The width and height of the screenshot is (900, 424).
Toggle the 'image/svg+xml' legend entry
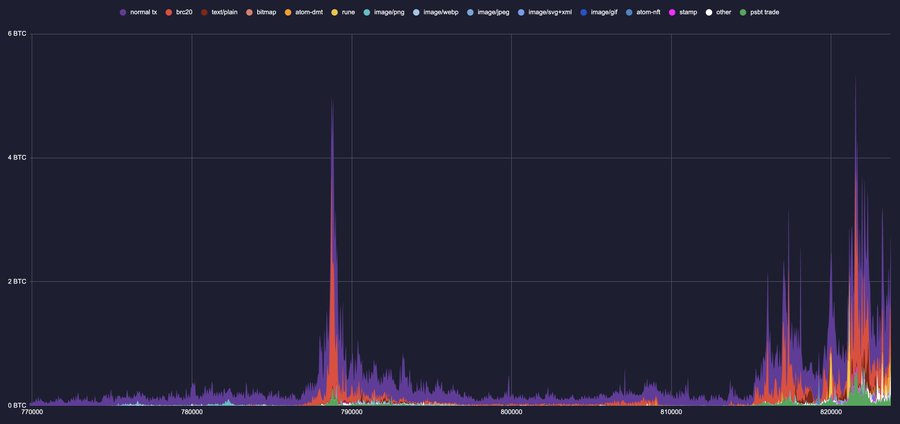tap(545, 12)
